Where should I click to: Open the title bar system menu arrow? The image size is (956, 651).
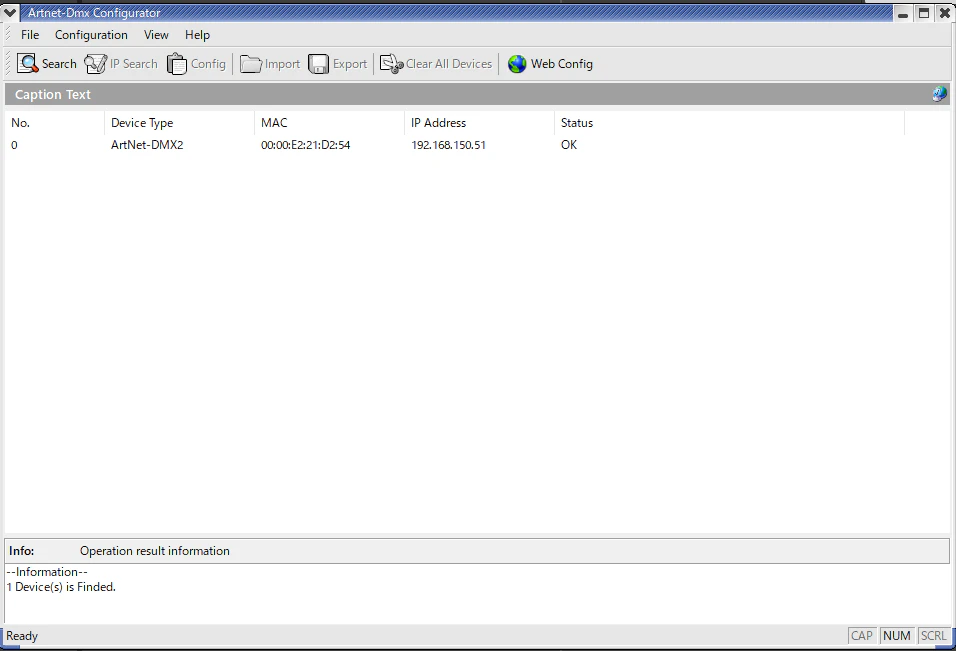(10, 12)
